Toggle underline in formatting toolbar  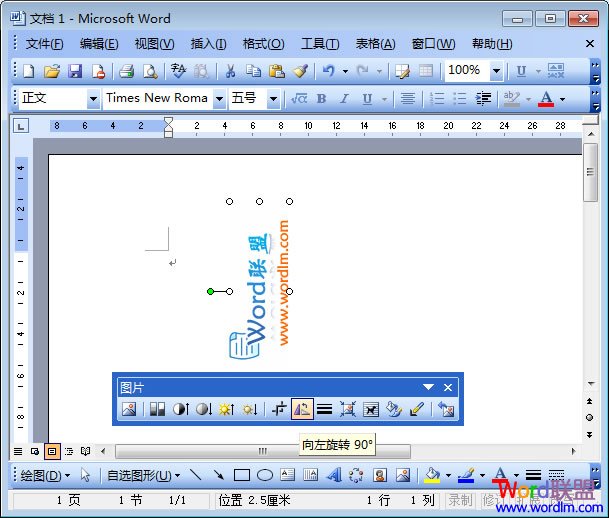point(367,99)
